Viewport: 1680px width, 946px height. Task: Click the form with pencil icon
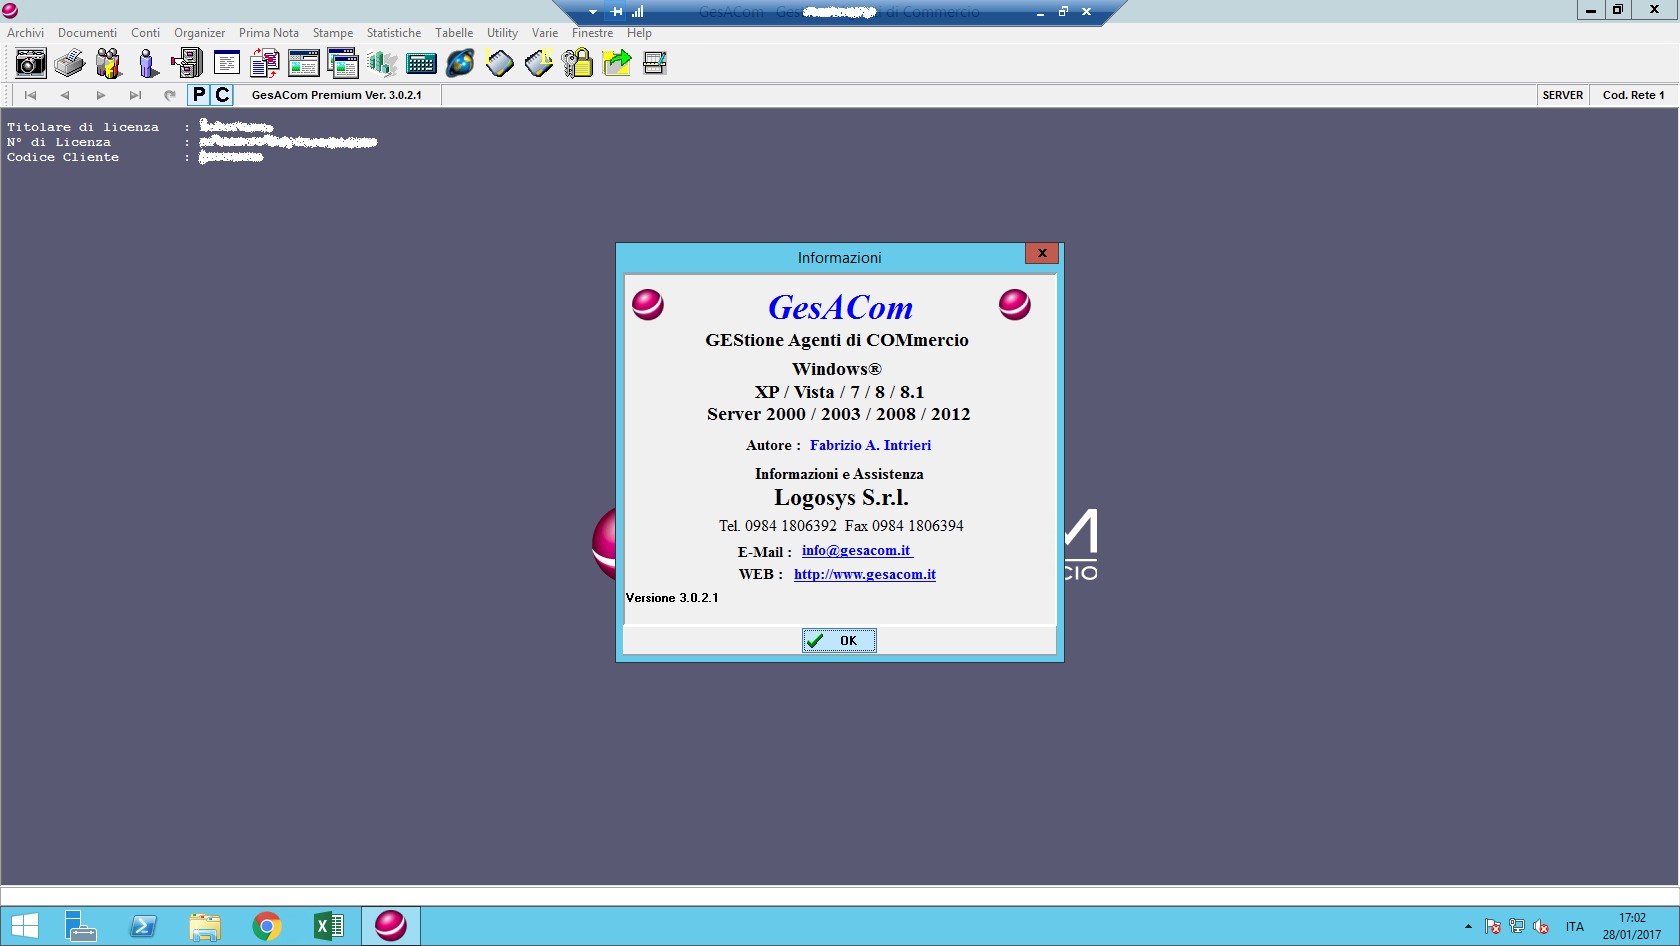coord(655,64)
